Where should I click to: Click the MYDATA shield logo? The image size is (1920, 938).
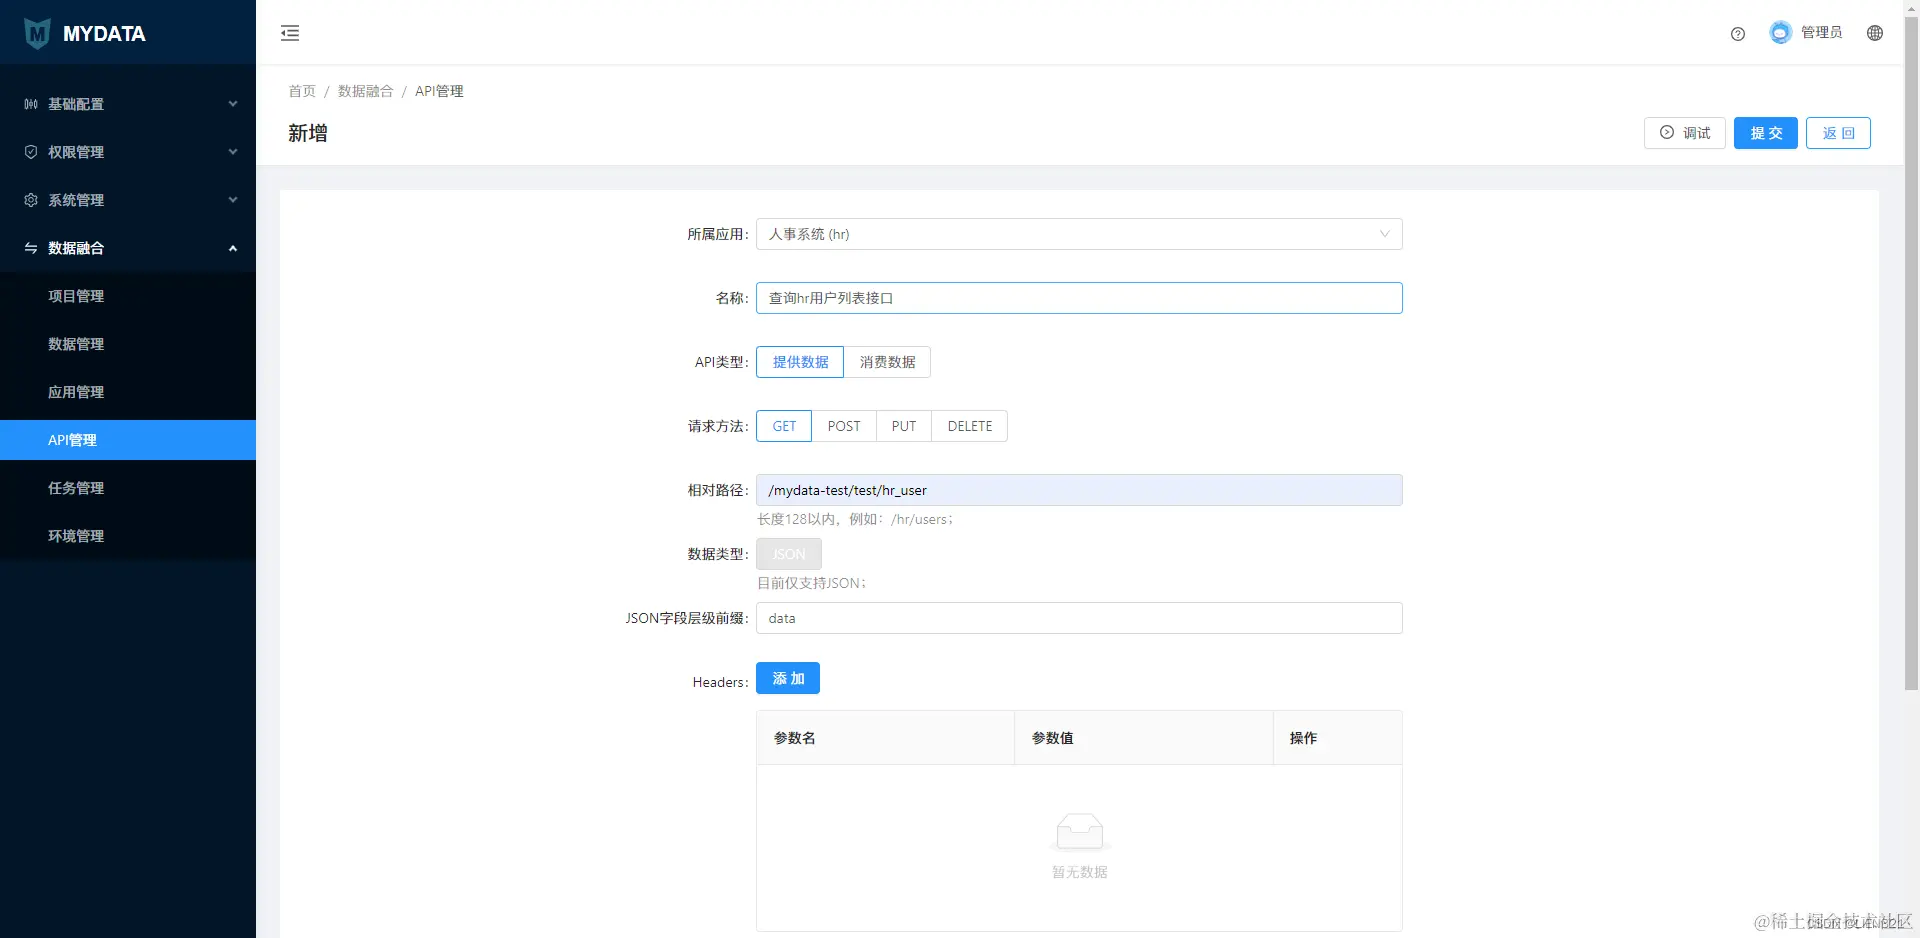click(x=37, y=33)
